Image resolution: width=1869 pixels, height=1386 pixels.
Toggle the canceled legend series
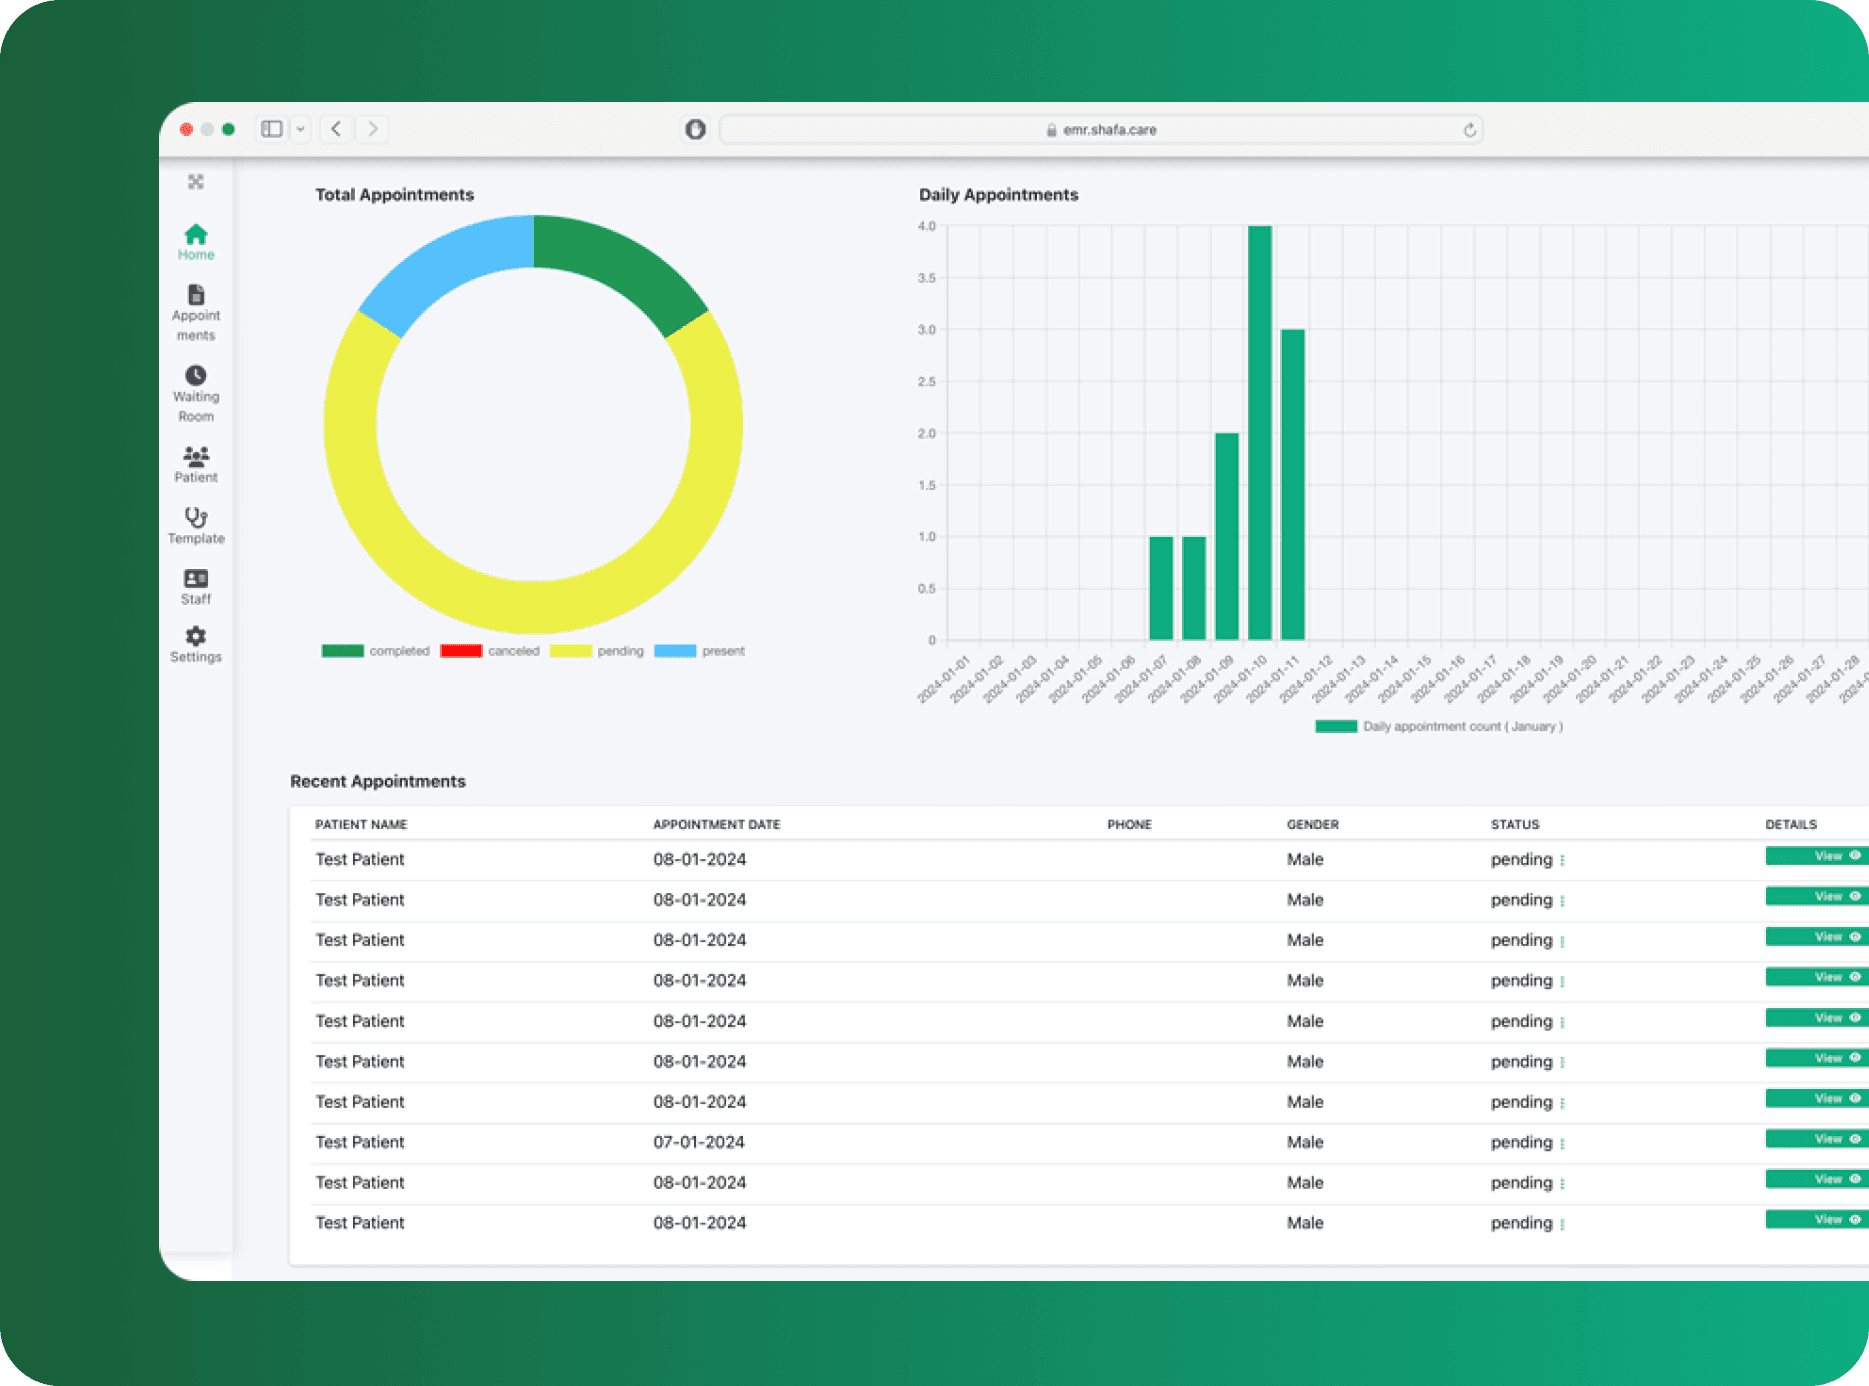click(461, 651)
